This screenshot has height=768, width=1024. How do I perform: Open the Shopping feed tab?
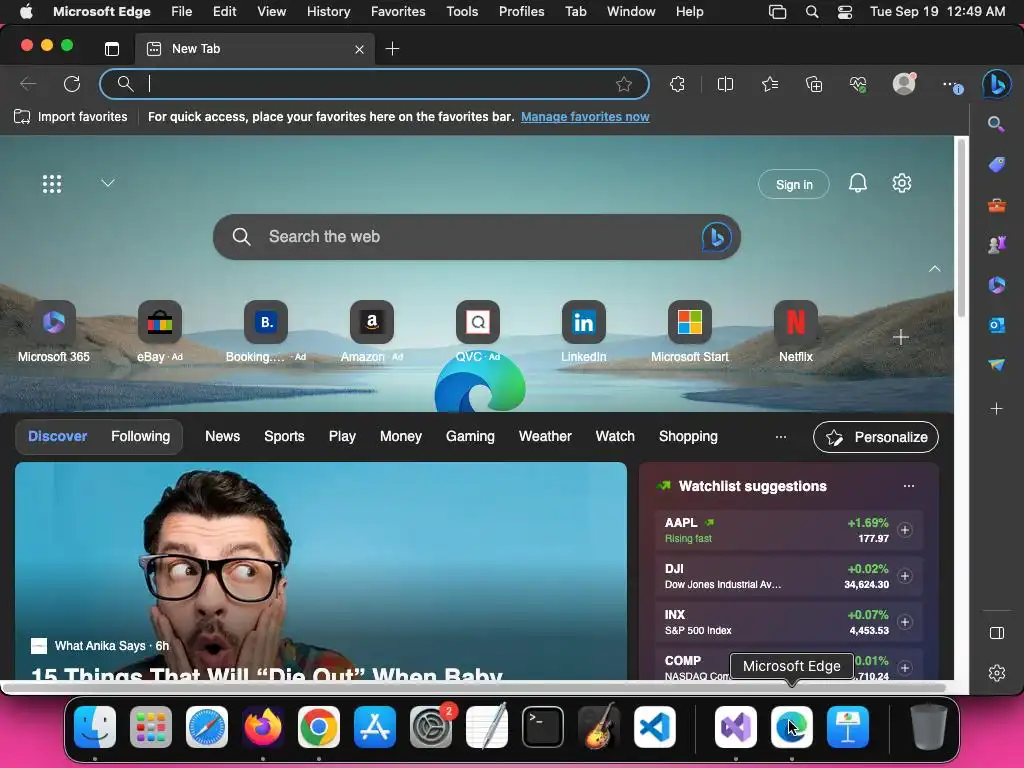688,436
